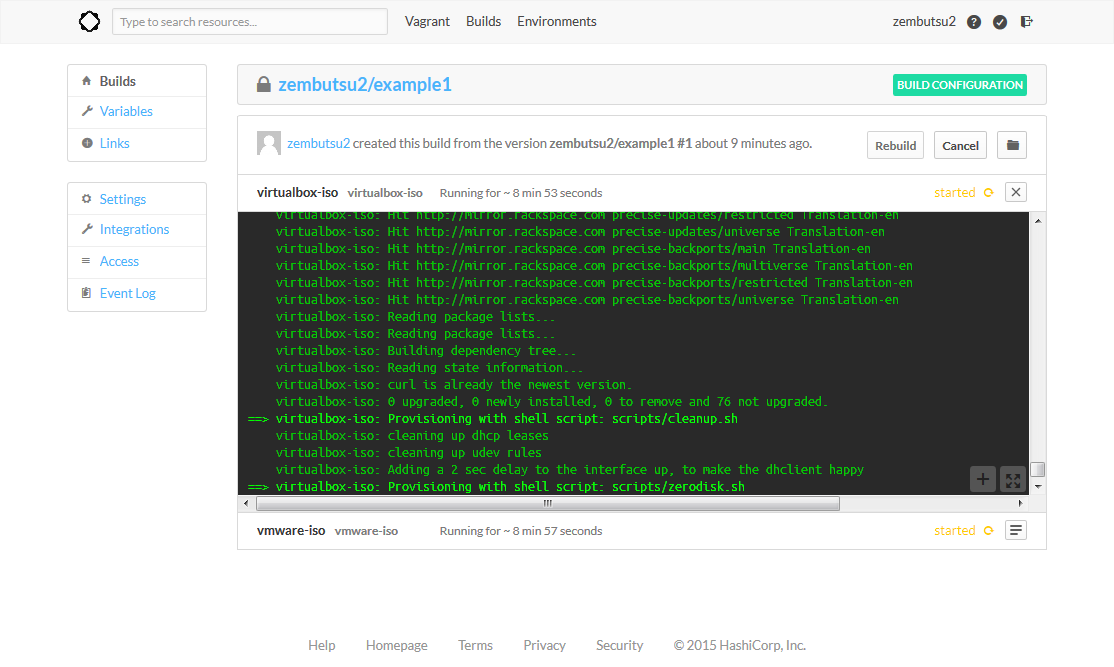The image size is (1114, 667).
Task: Click the Atlas octagon logo
Action: pos(90,21)
